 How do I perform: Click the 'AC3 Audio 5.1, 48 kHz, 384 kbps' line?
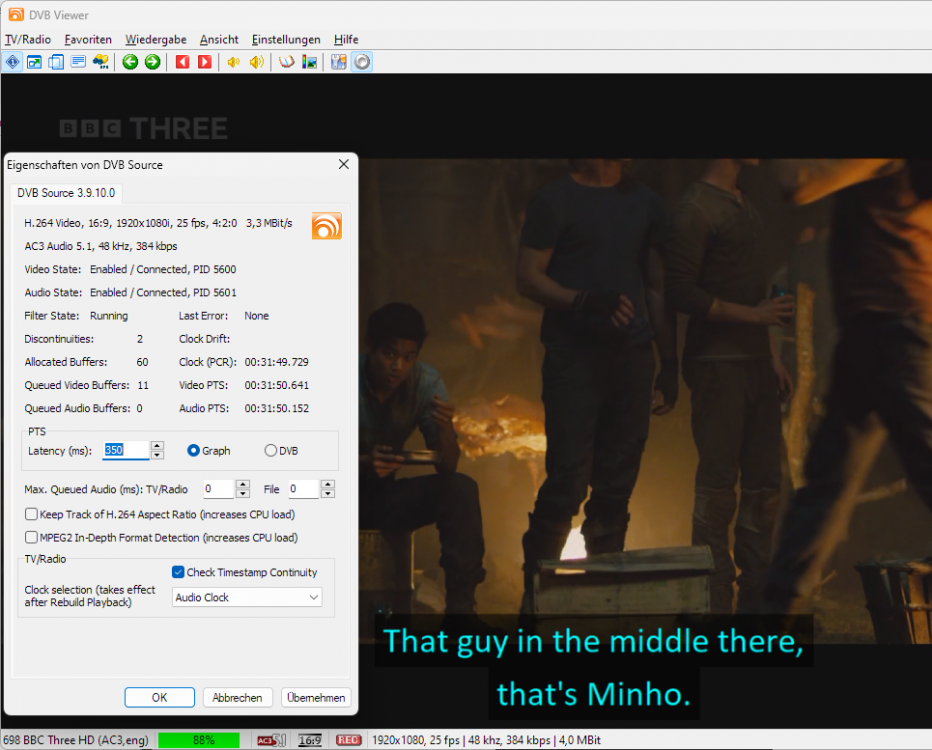[100, 246]
